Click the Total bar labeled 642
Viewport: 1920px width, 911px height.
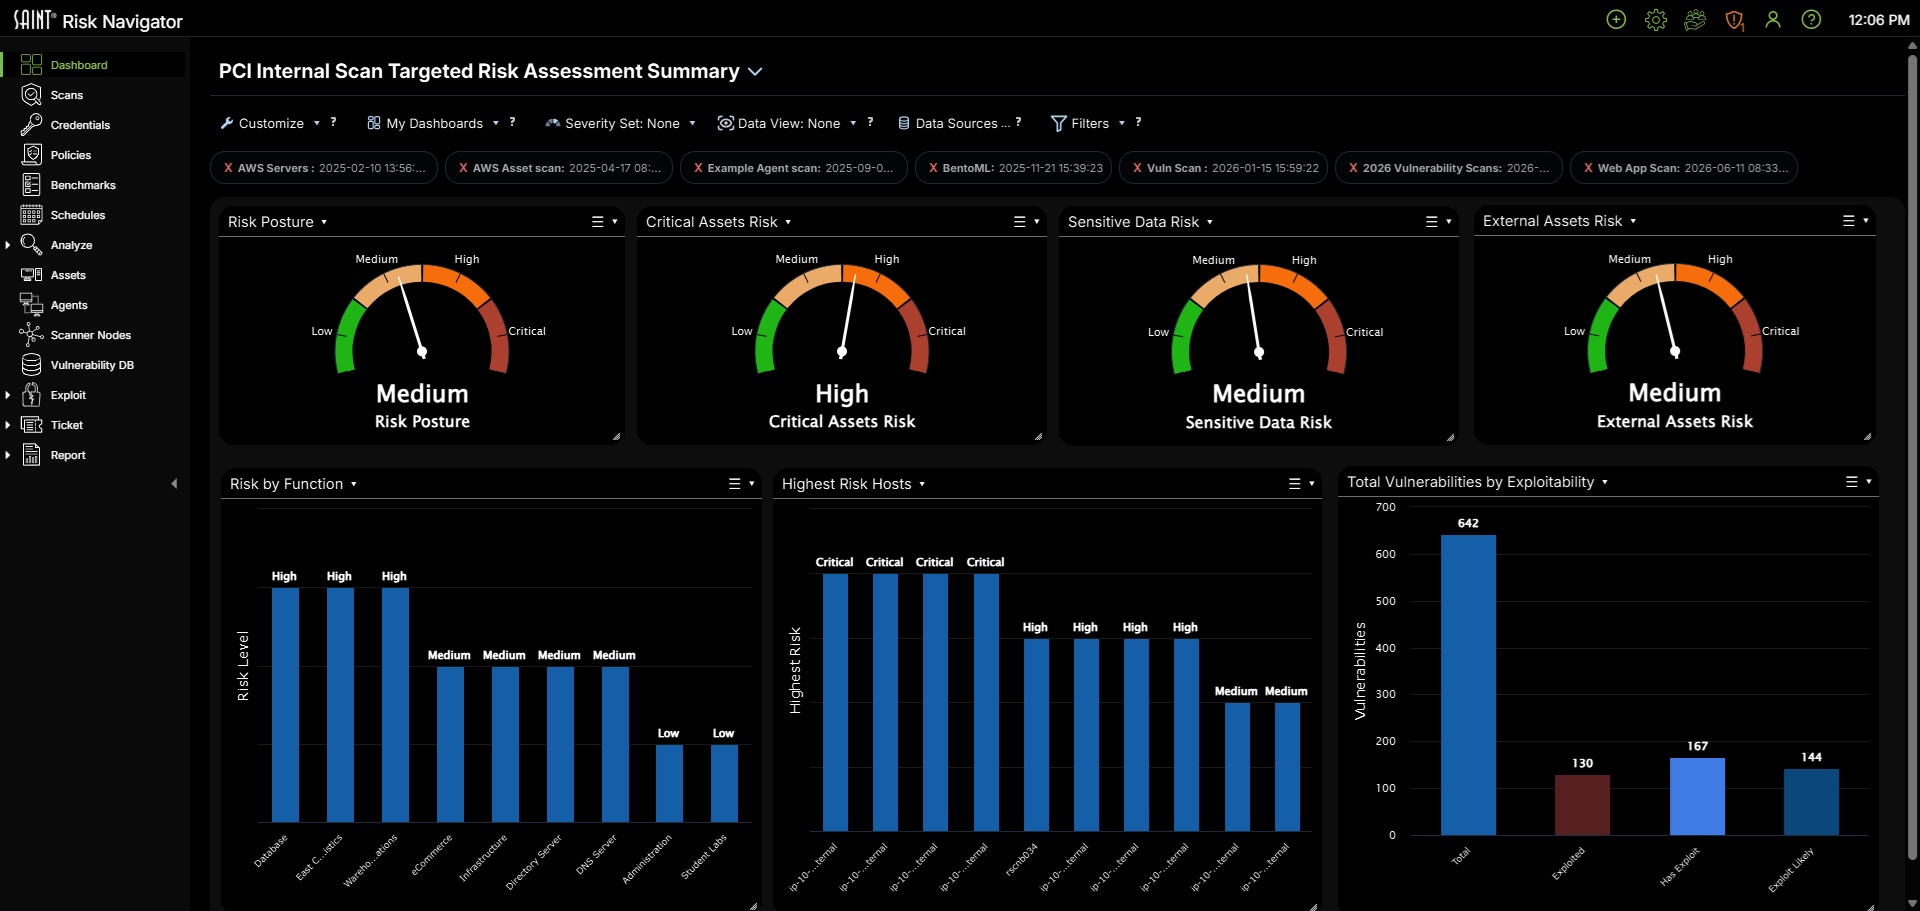pyautogui.click(x=1468, y=685)
